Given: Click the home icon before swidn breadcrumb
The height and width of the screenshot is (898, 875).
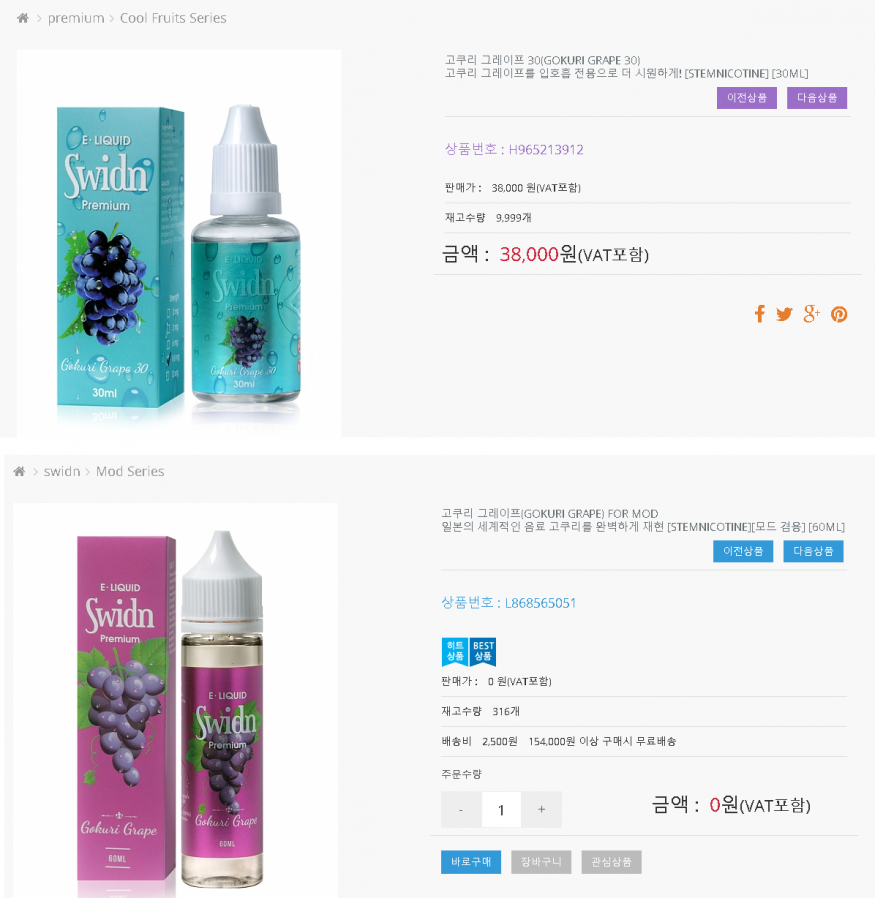Looking at the screenshot, I should 19,471.
